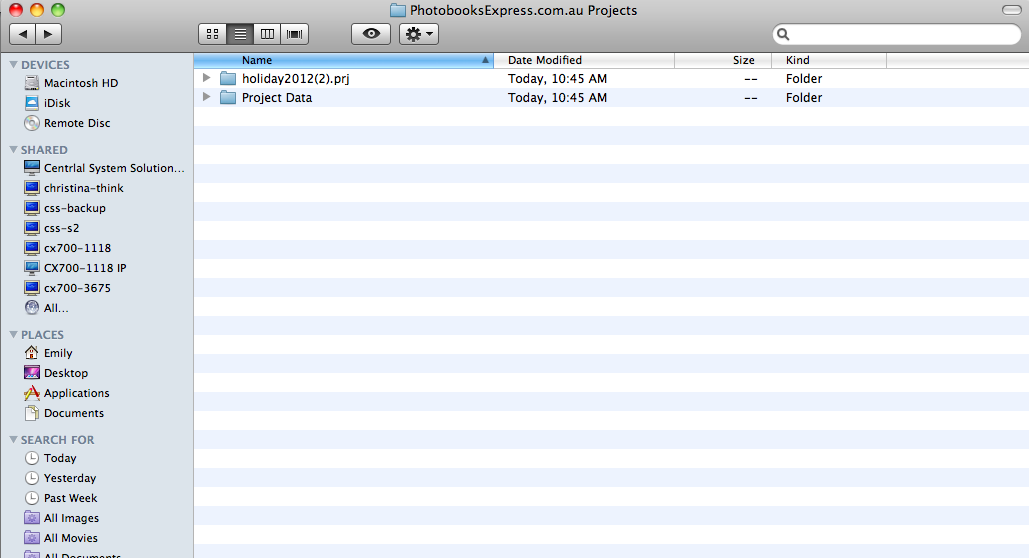Collapse the SHARED sidebar section
This screenshot has width=1029, height=558.
[13, 150]
